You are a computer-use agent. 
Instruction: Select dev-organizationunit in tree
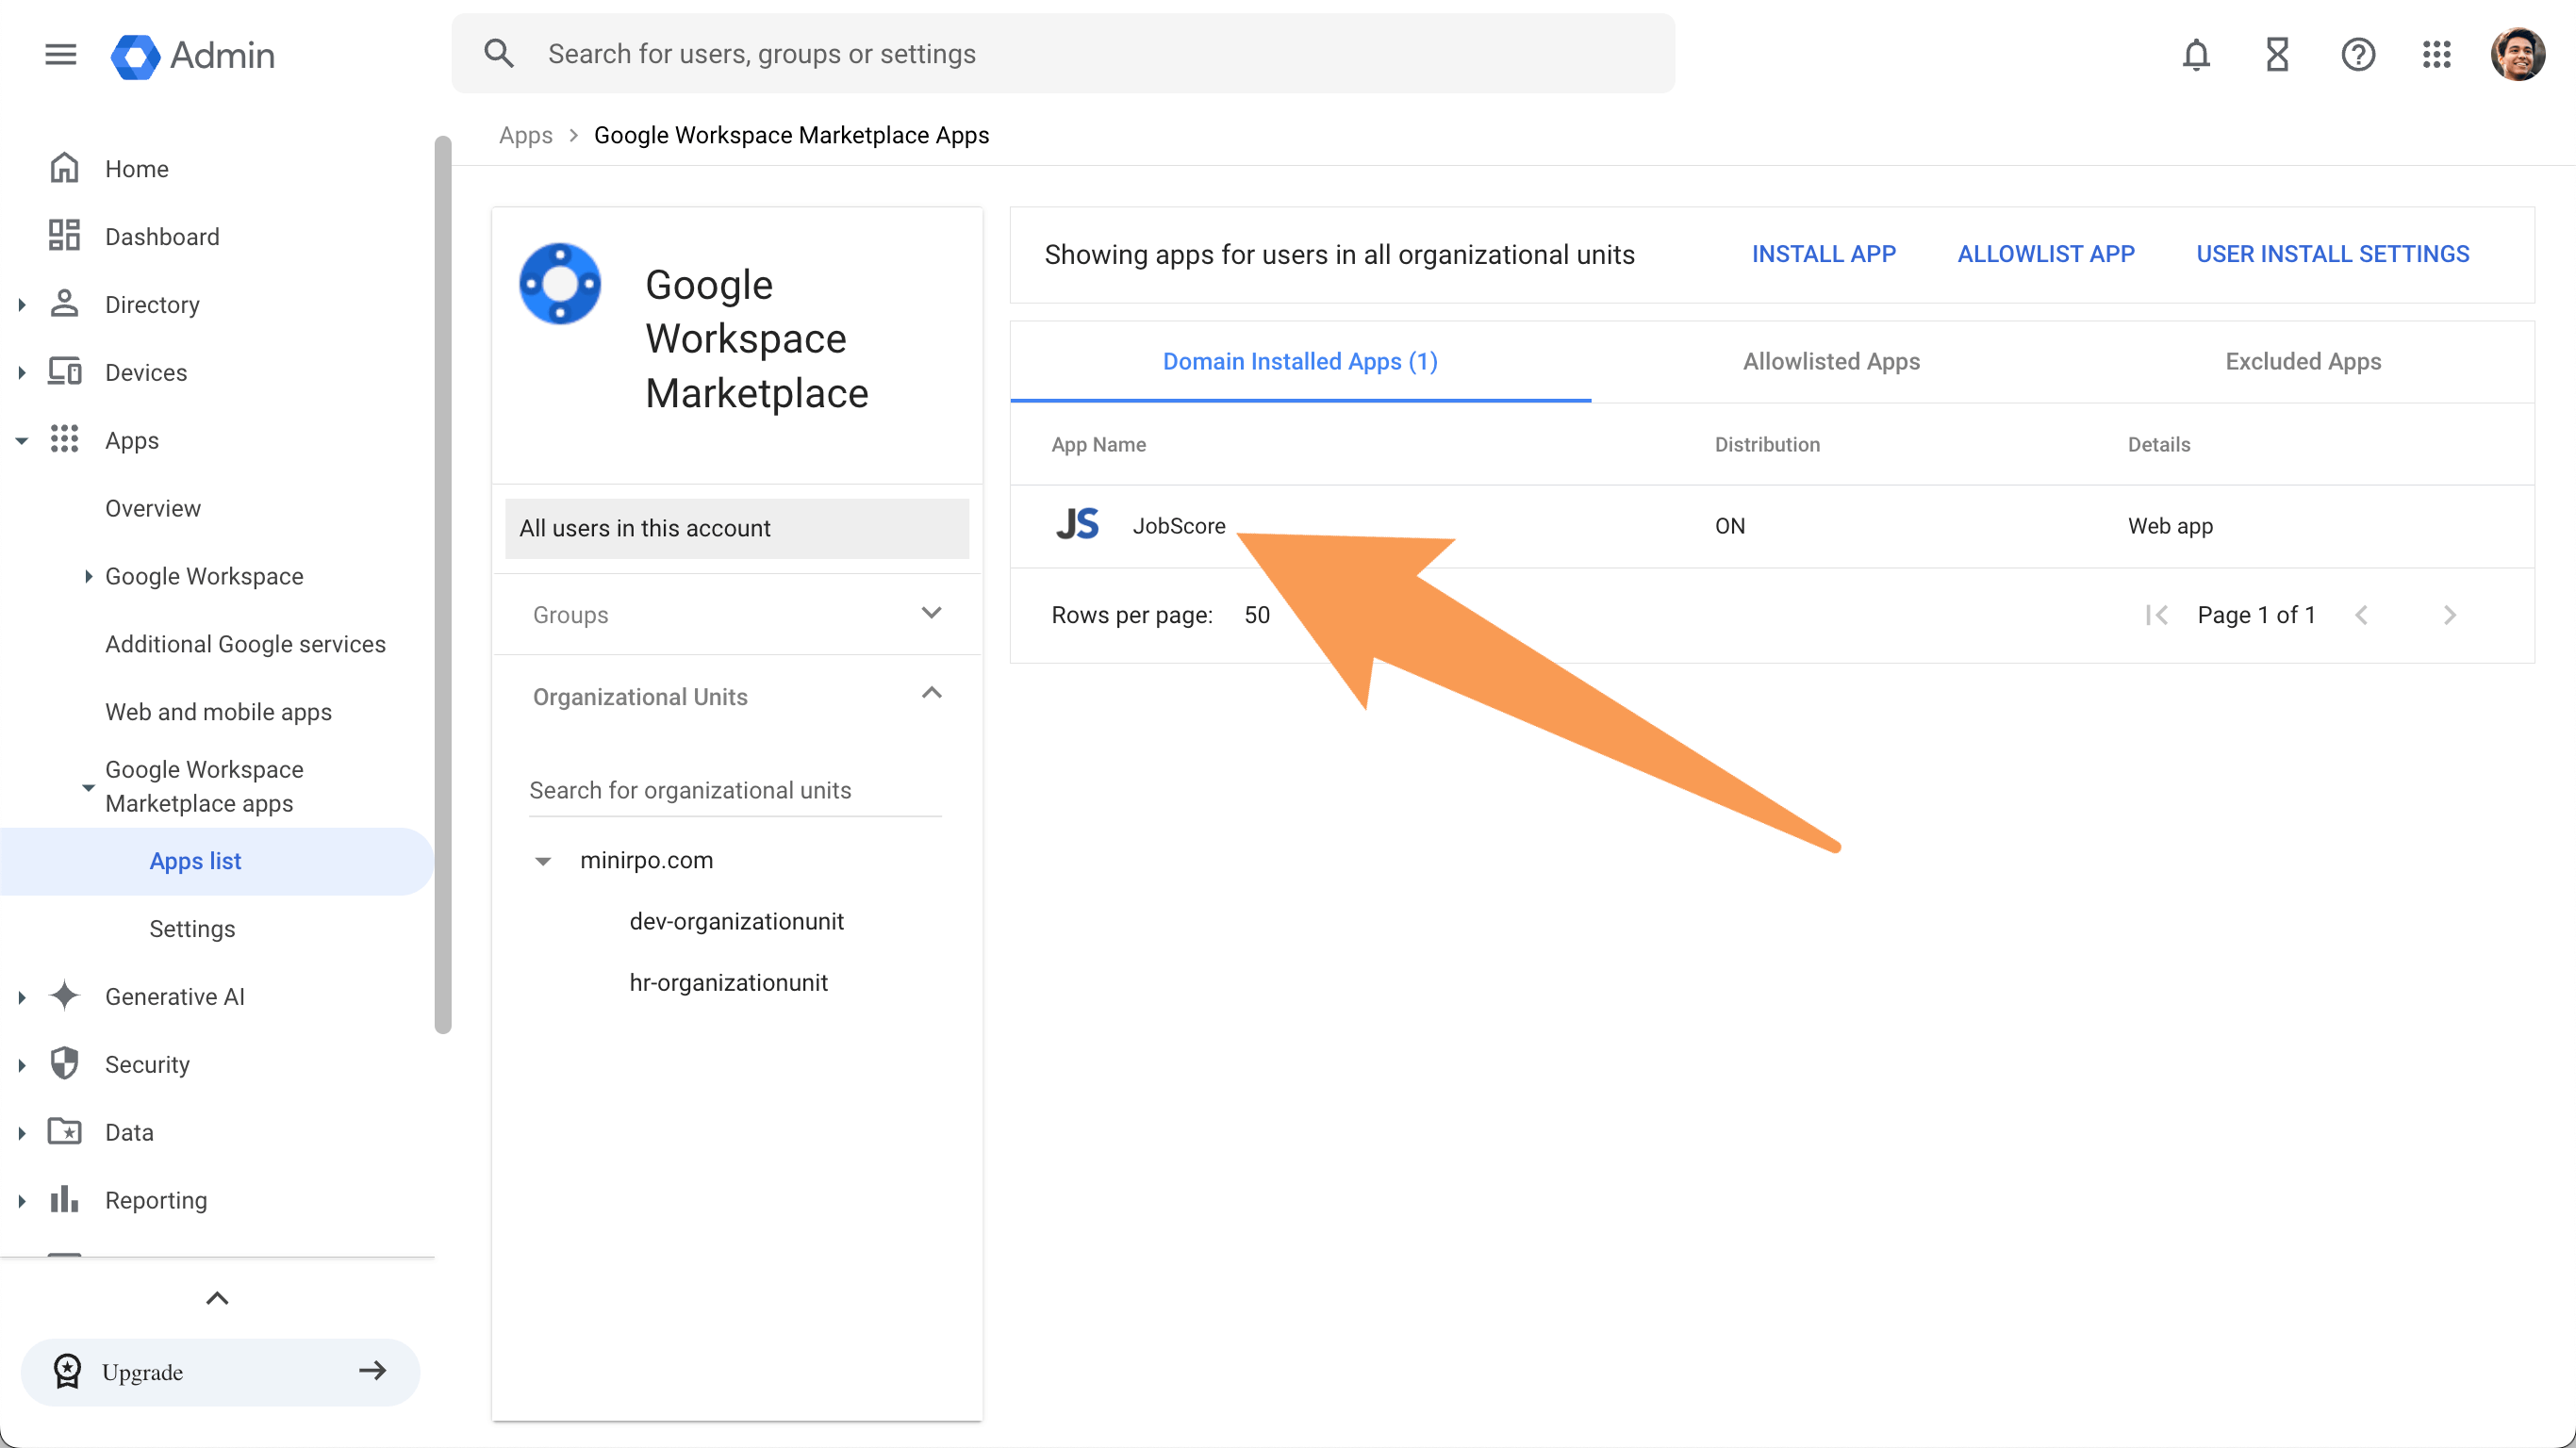point(736,921)
